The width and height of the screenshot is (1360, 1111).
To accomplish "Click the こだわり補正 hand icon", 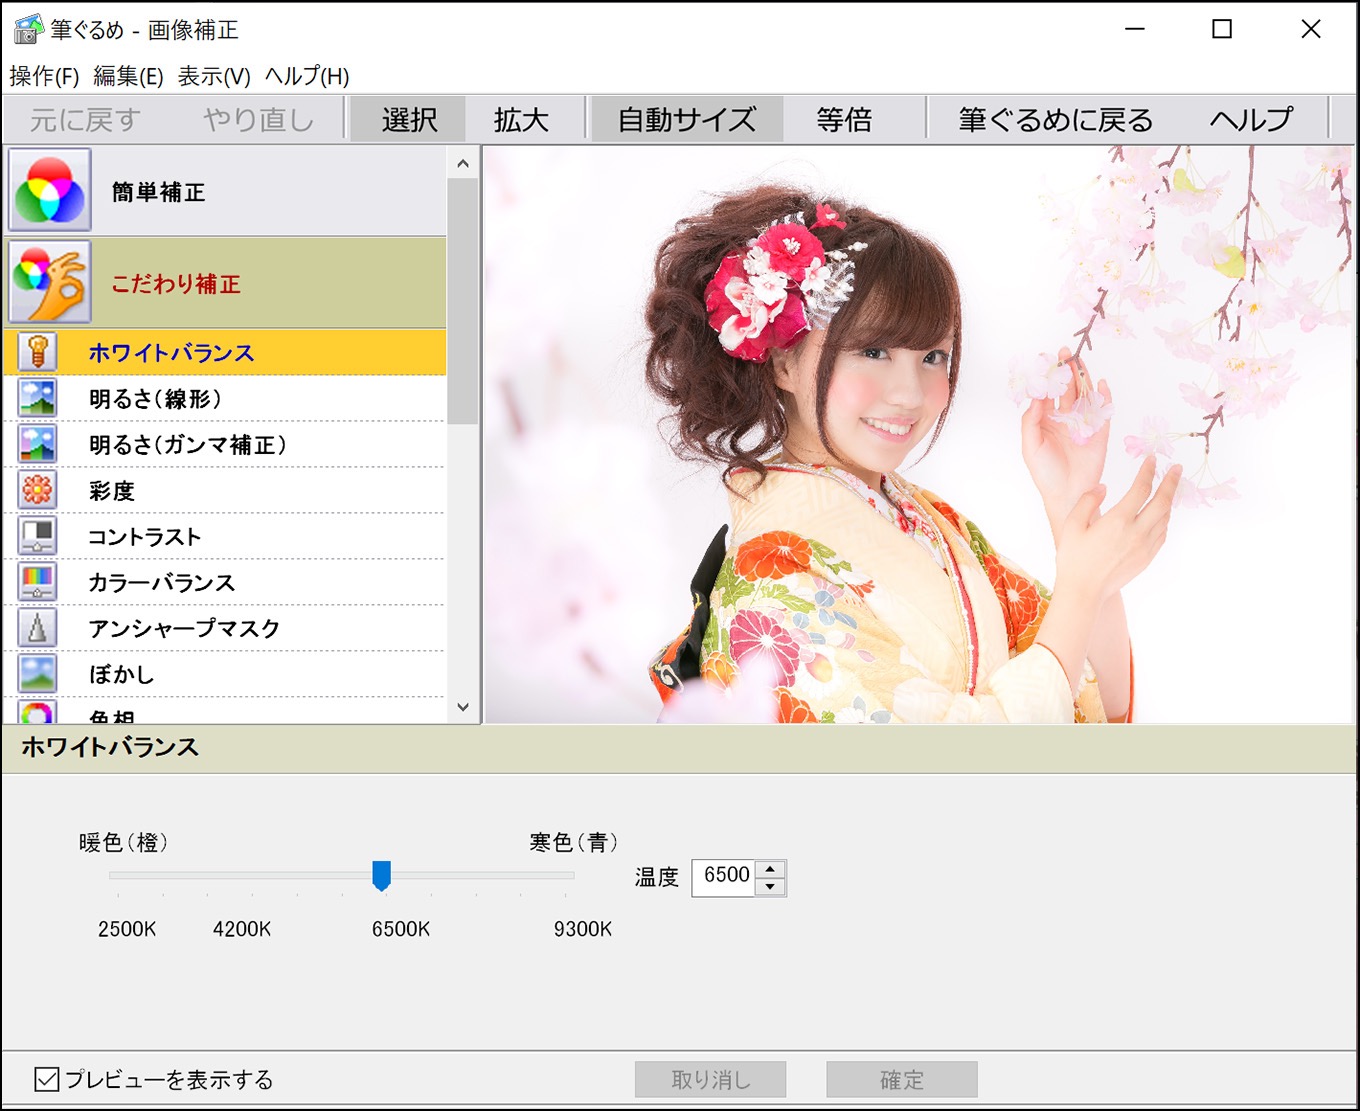I will click(x=50, y=282).
